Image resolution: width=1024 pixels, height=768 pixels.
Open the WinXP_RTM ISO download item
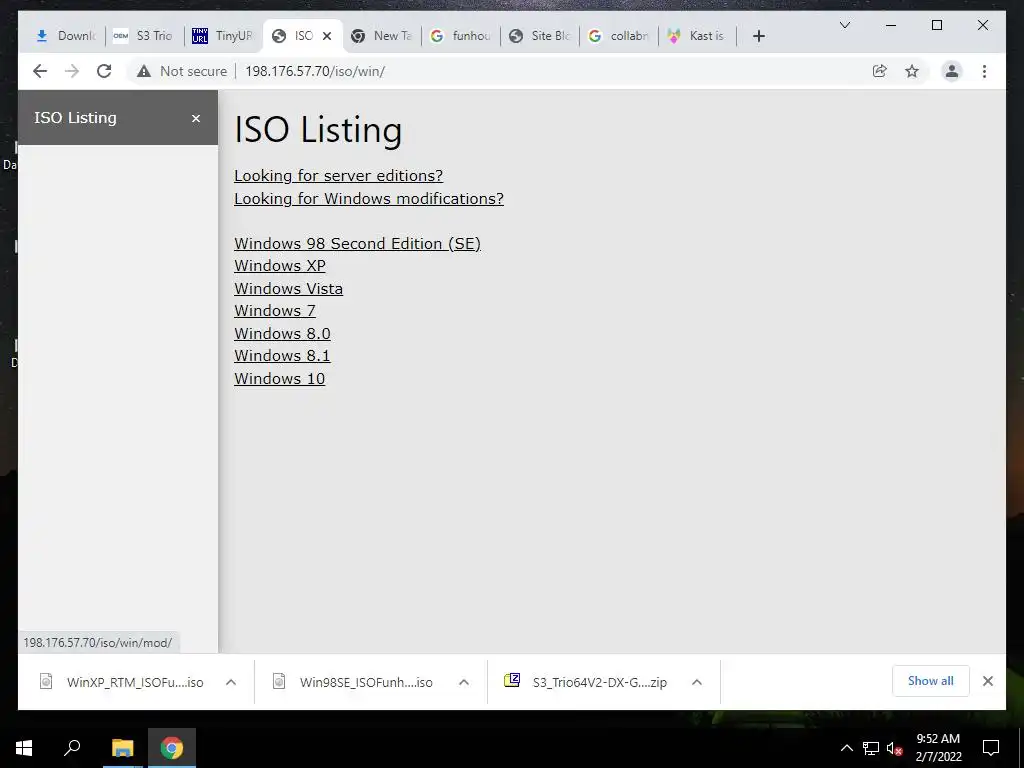coord(121,682)
